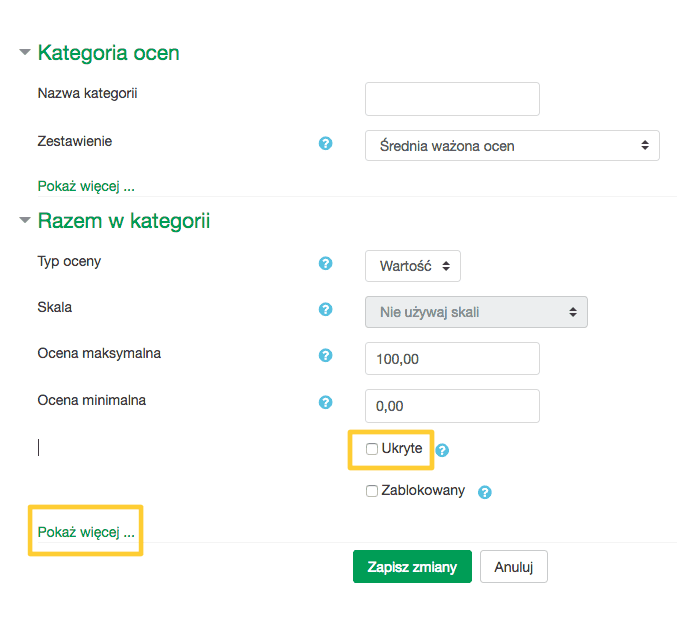
Task: Click Pokaż więcej under Razem w kategorii
Action: [86, 532]
